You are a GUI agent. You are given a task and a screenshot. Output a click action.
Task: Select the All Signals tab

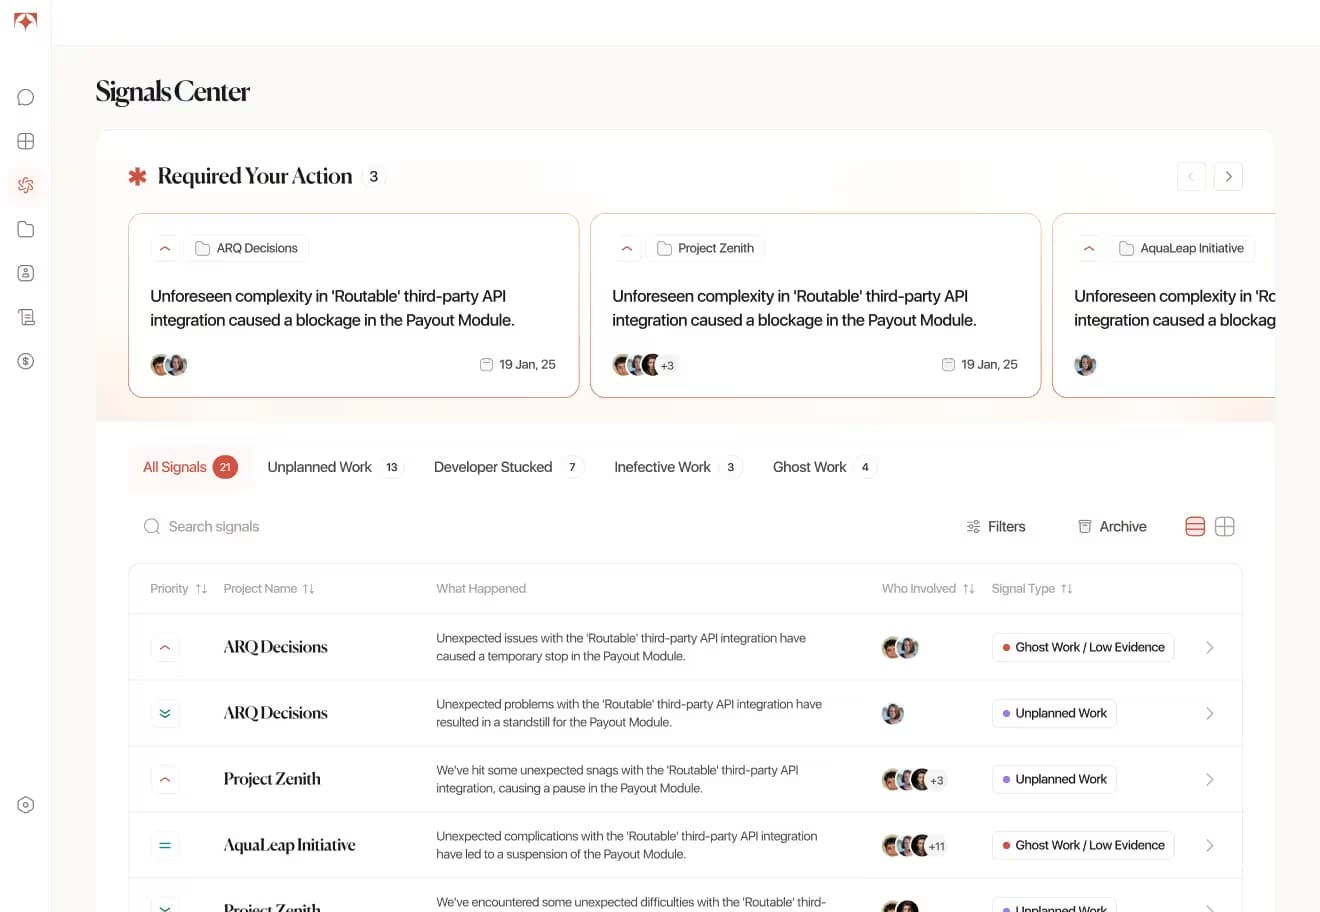point(190,467)
